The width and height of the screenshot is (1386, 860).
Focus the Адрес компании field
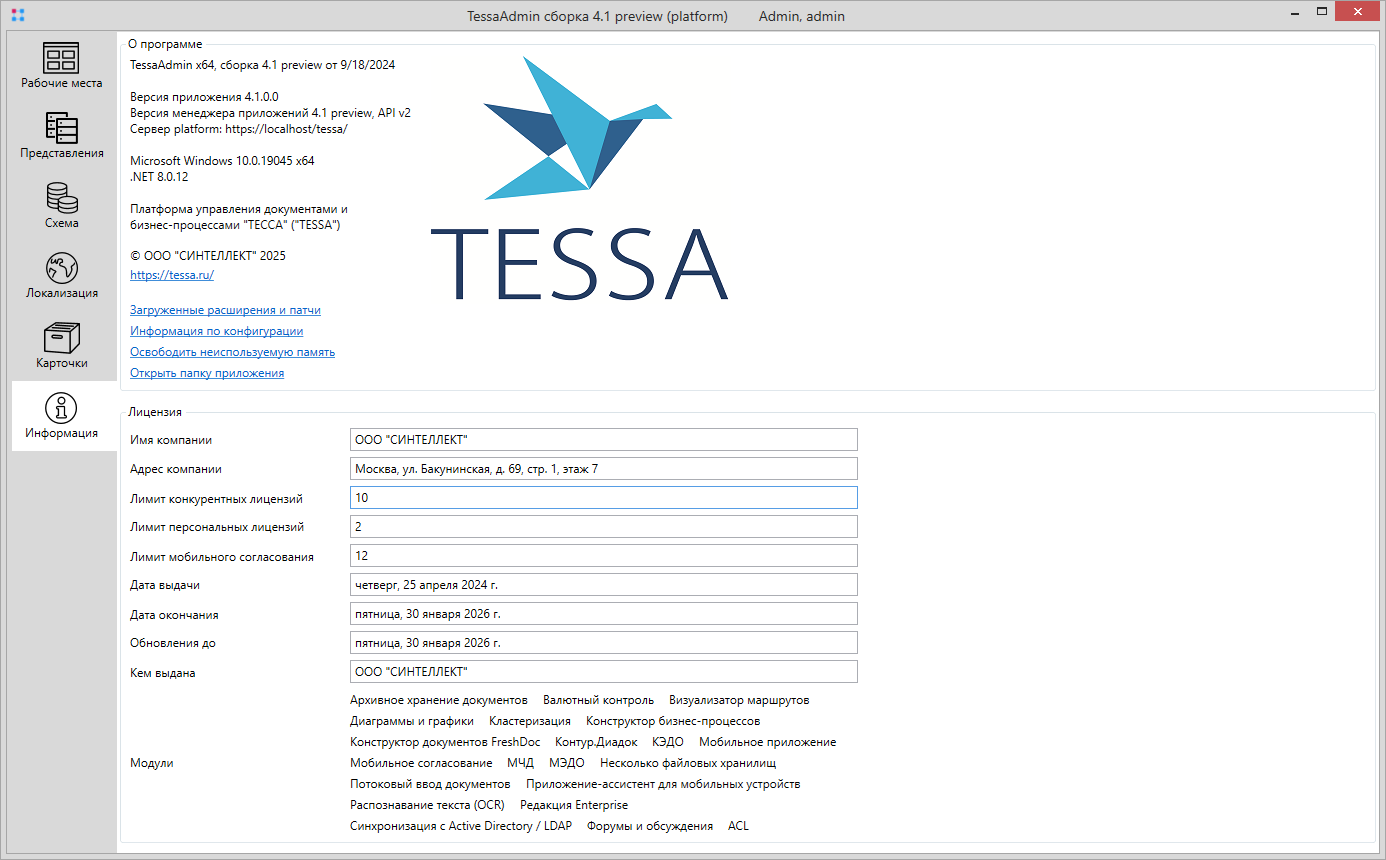pyautogui.click(x=603, y=469)
